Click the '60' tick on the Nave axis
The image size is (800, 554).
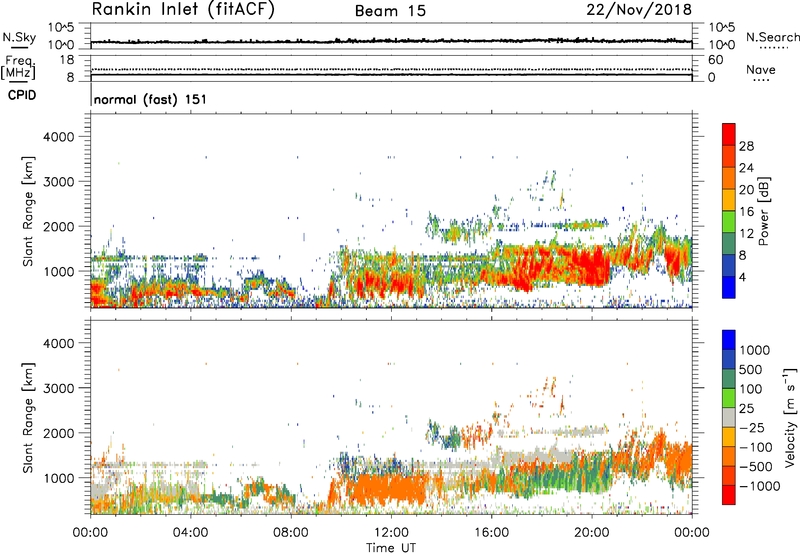[x=716, y=60]
